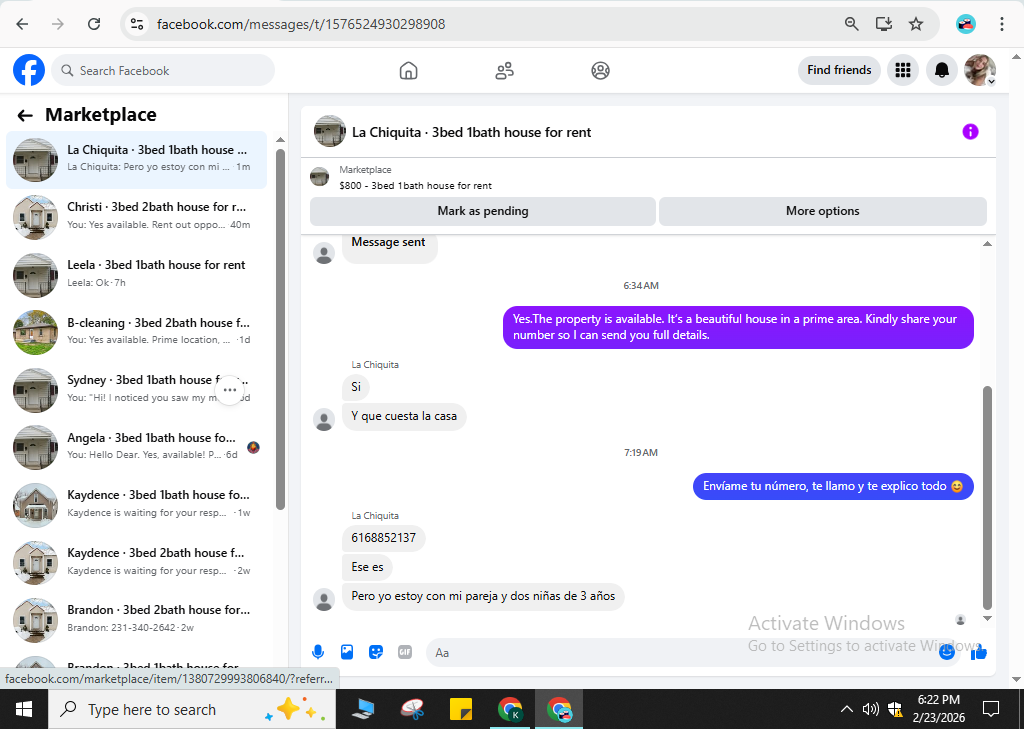
Task: Open Sticky Notes from the taskbar
Action: click(461, 709)
